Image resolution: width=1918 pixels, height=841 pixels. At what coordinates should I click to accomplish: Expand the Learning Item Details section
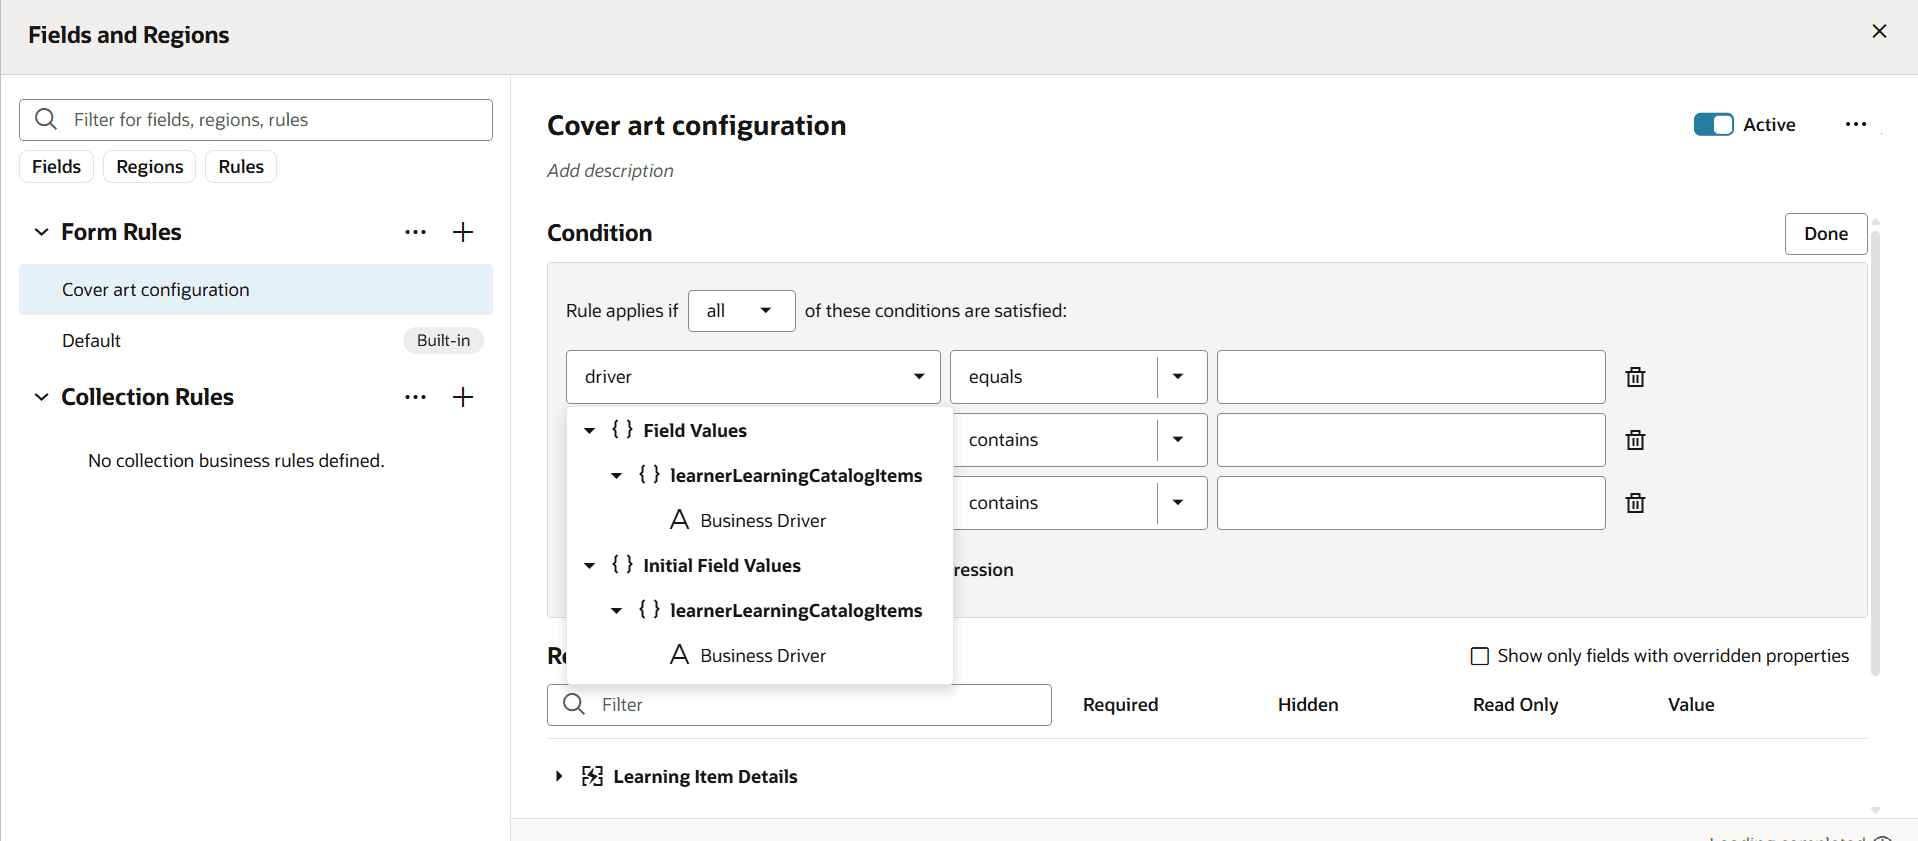(x=559, y=777)
